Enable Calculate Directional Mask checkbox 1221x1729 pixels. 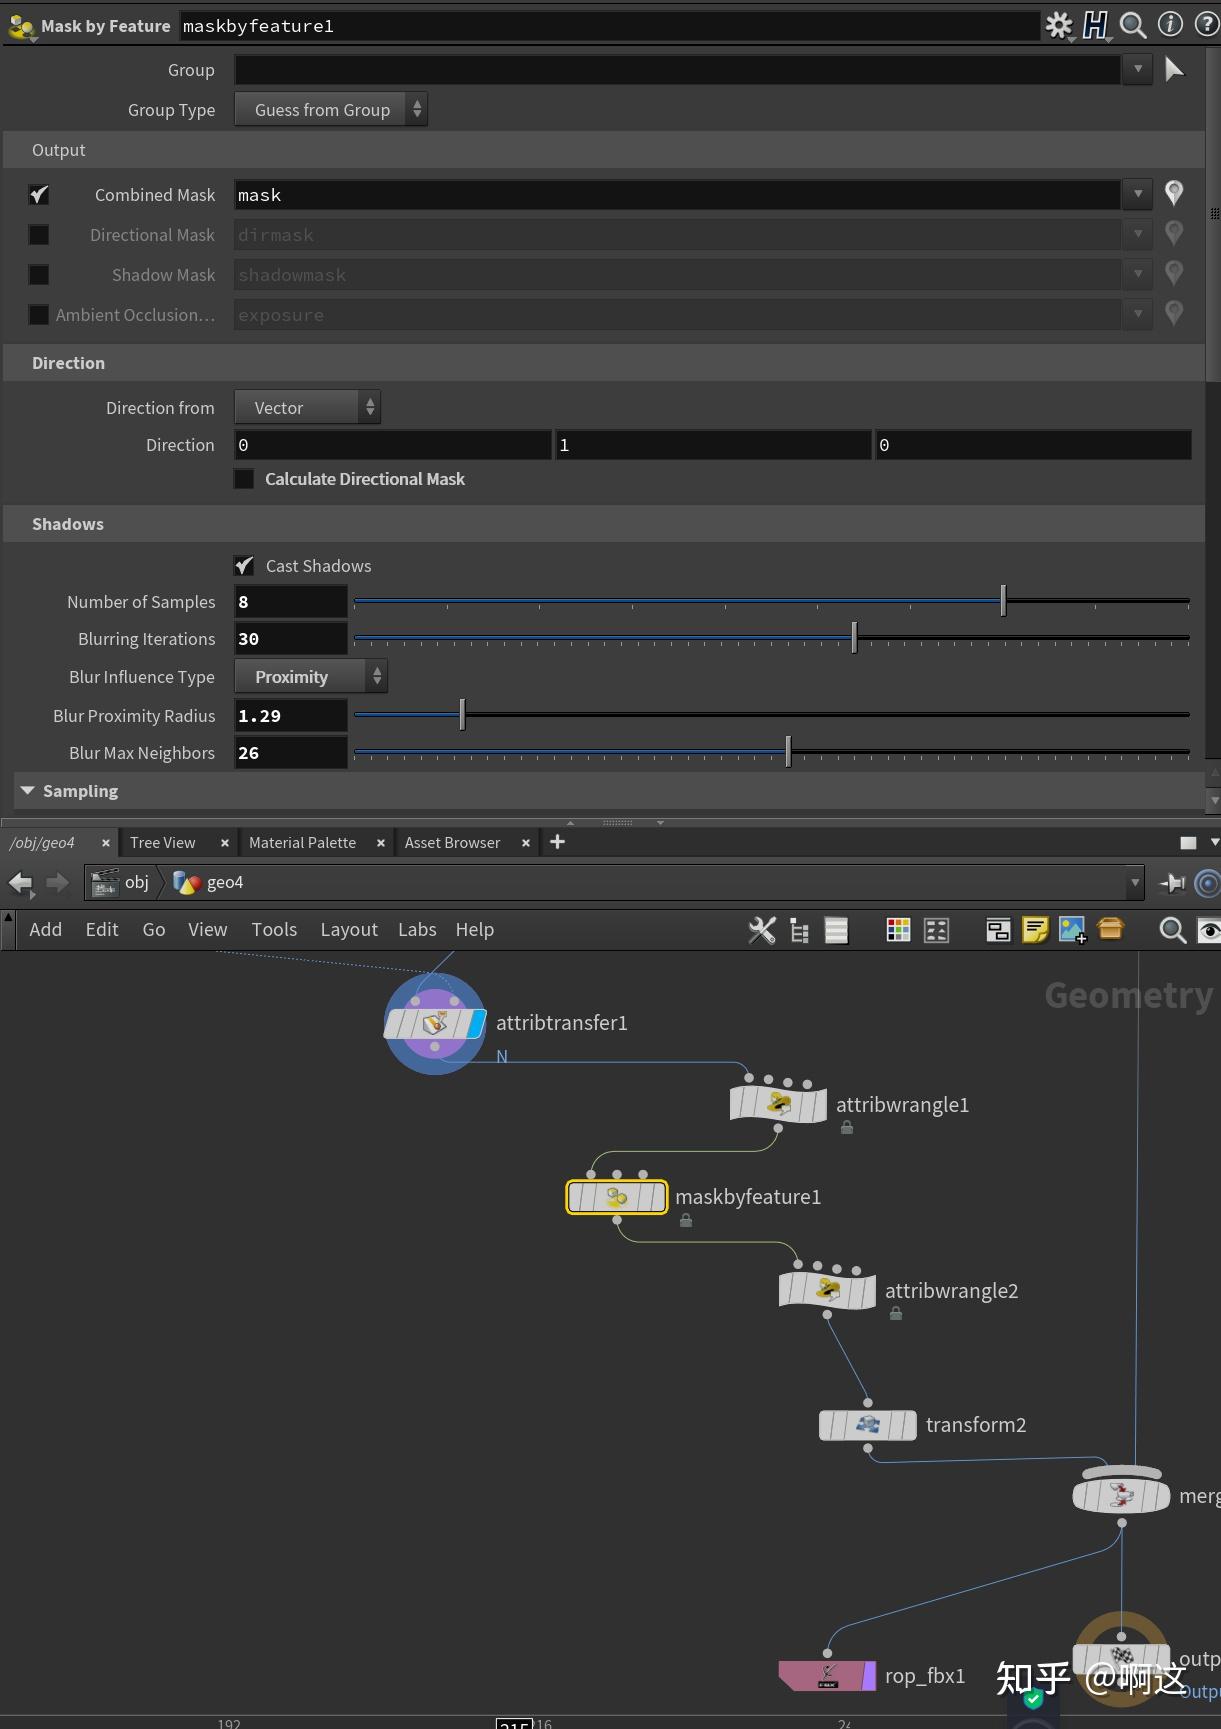pyautogui.click(x=244, y=479)
